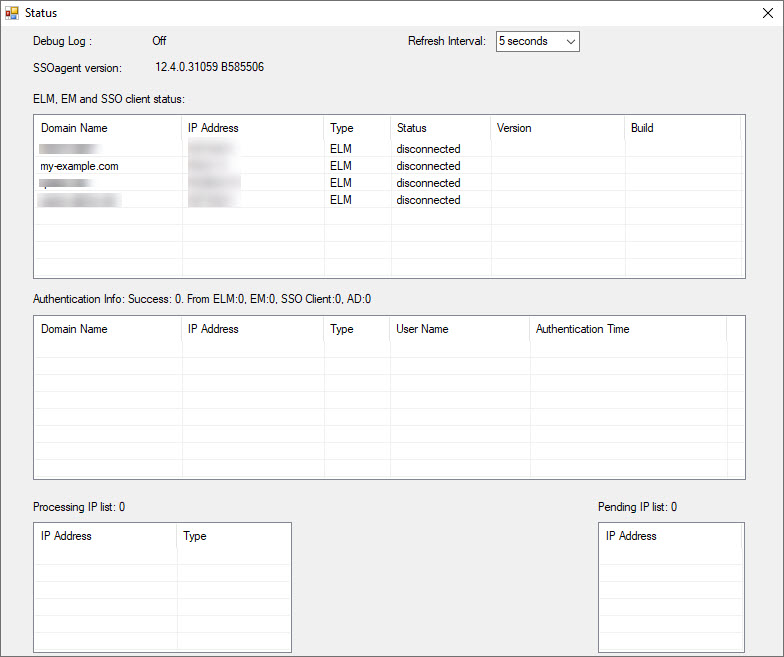This screenshot has height=657, width=784.
Task: Click the Status window title bar icon
Action: coord(12,13)
